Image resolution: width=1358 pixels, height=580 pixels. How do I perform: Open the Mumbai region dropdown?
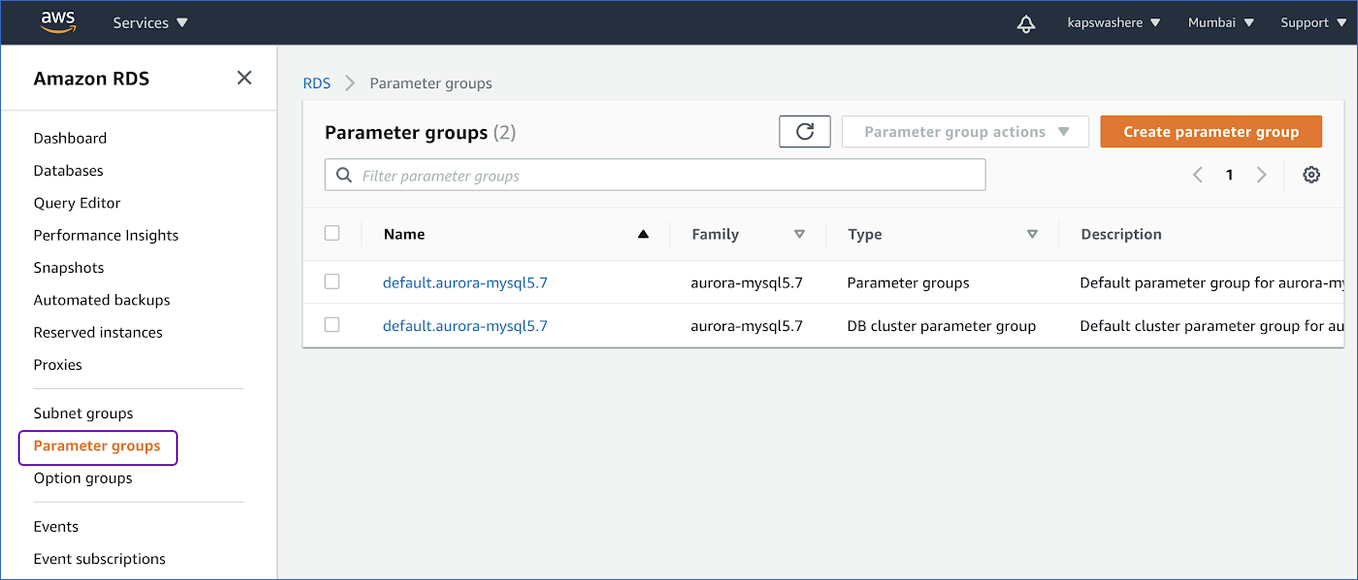[1220, 22]
